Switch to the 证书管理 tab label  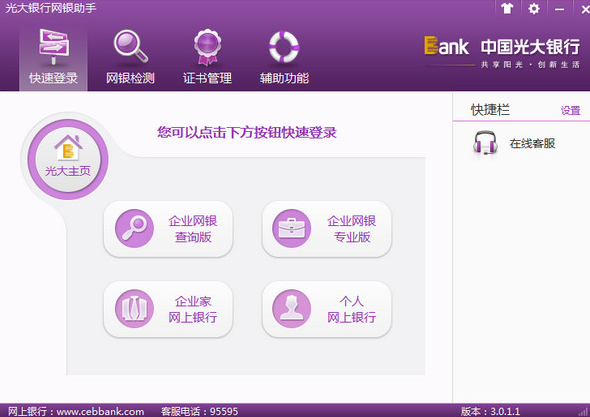(207, 78)
